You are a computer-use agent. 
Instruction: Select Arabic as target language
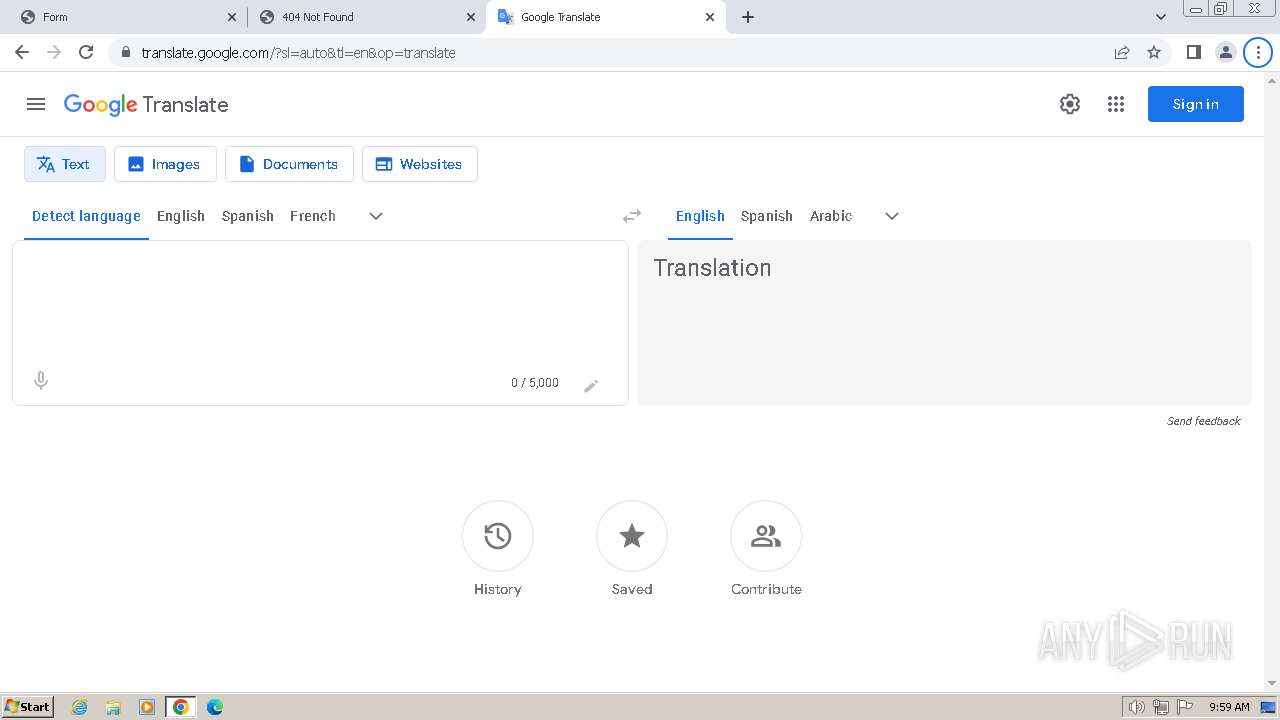831,216
